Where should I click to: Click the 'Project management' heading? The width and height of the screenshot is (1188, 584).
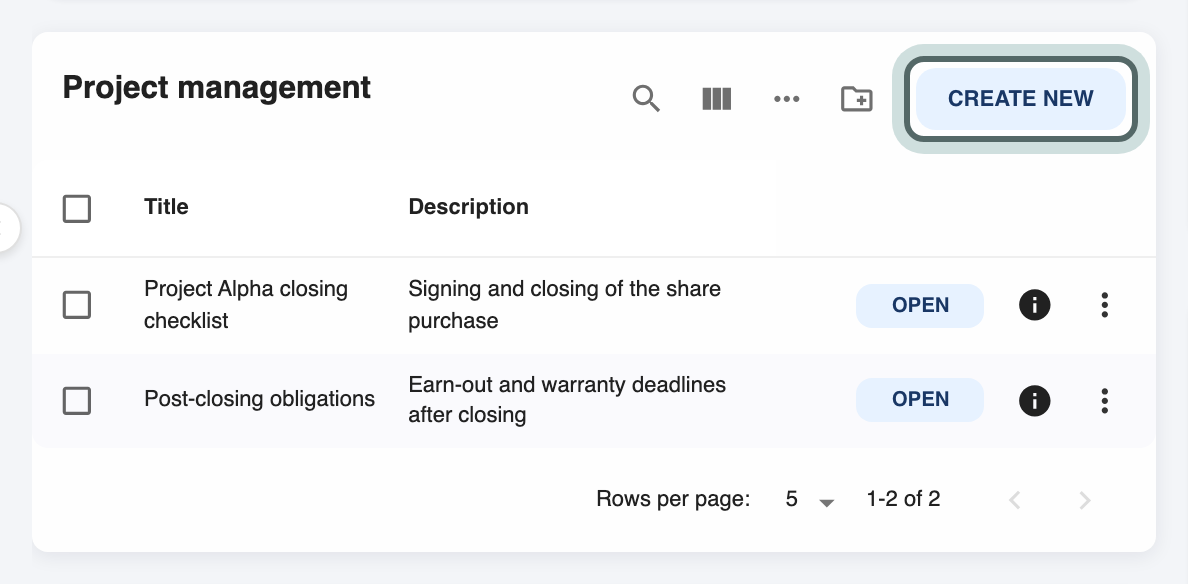217,88
